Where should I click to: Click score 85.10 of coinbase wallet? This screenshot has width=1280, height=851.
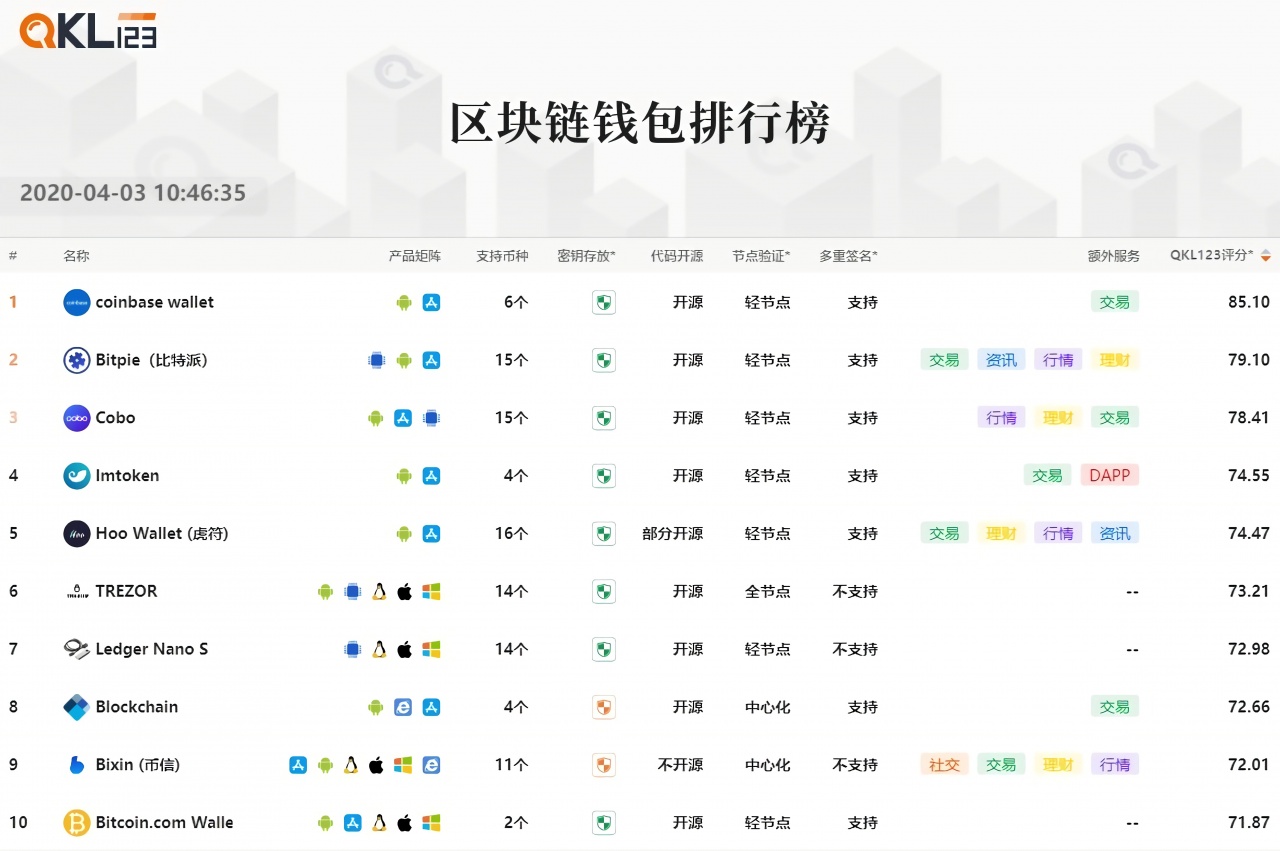[x=1249, y=302]
